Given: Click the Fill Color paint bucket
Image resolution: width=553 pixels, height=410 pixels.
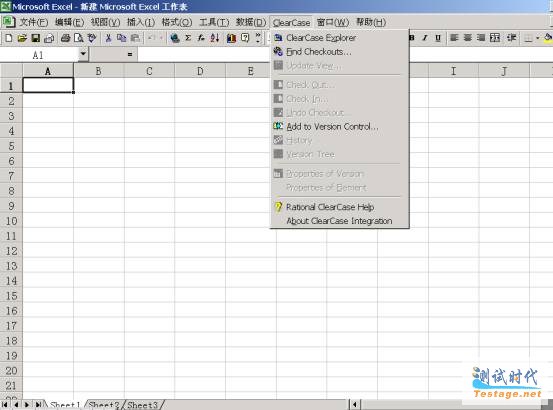Looking at the screenshot, I should point(548,38).
